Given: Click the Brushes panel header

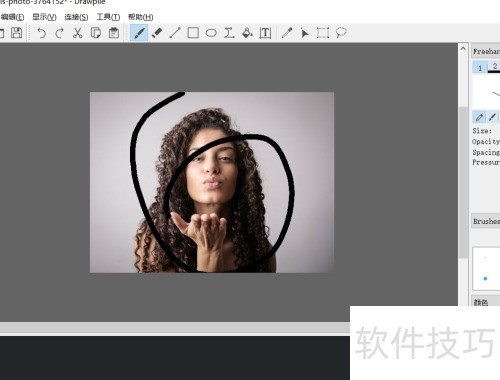Looking at the screenshot, I should point(486,221).
